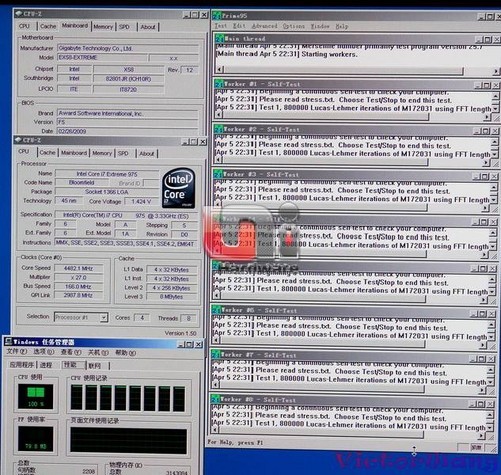Click Worker #8 vertical scroll down arrow

pyautogui.click(x=490, y=427)
